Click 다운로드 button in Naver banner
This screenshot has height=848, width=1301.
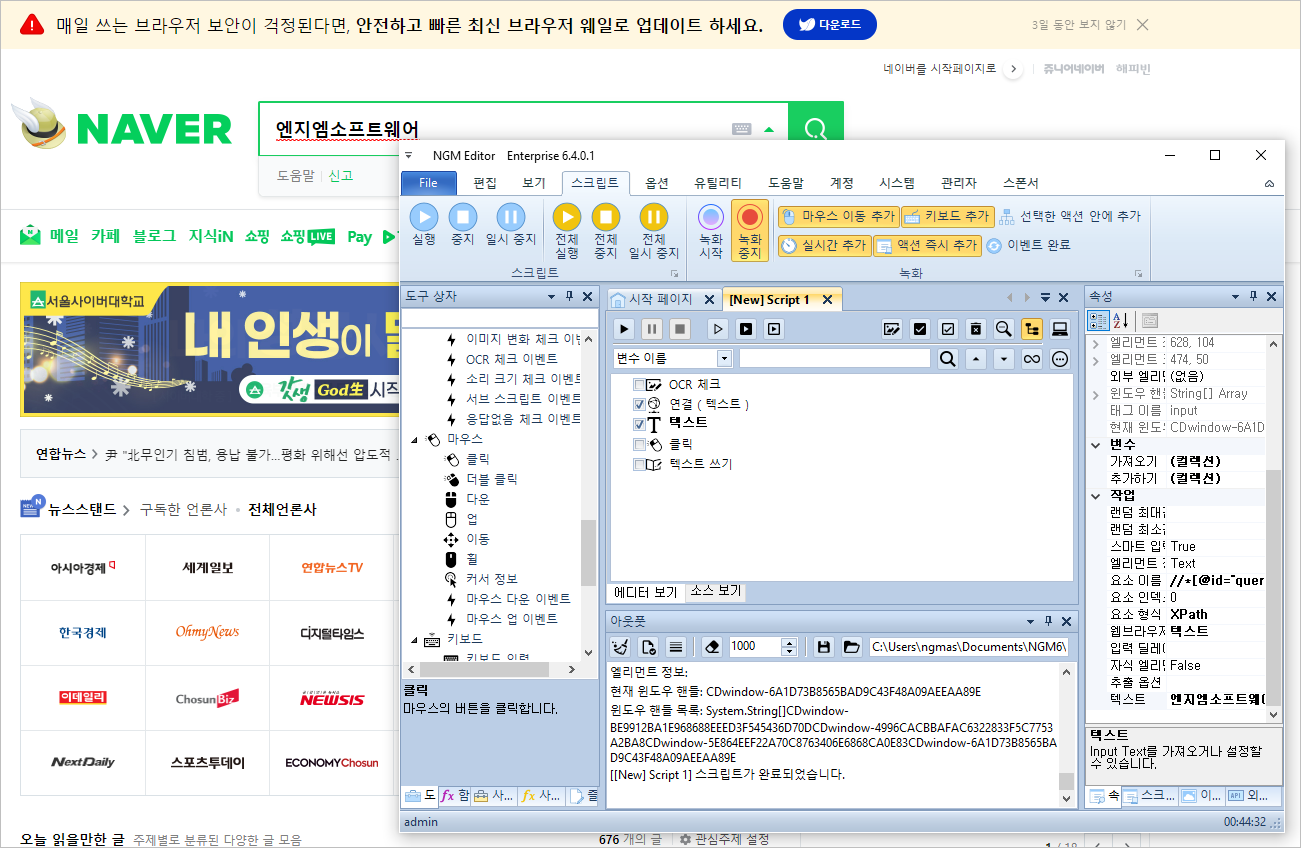click(830, 25)
